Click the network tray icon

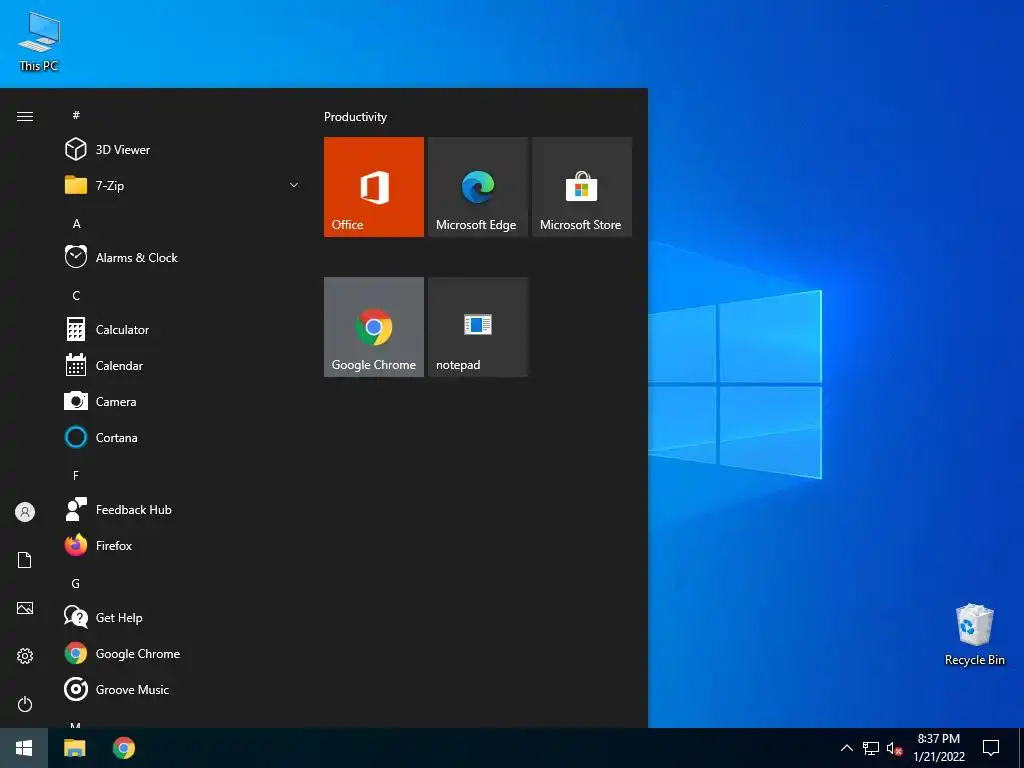pos(871,748)
